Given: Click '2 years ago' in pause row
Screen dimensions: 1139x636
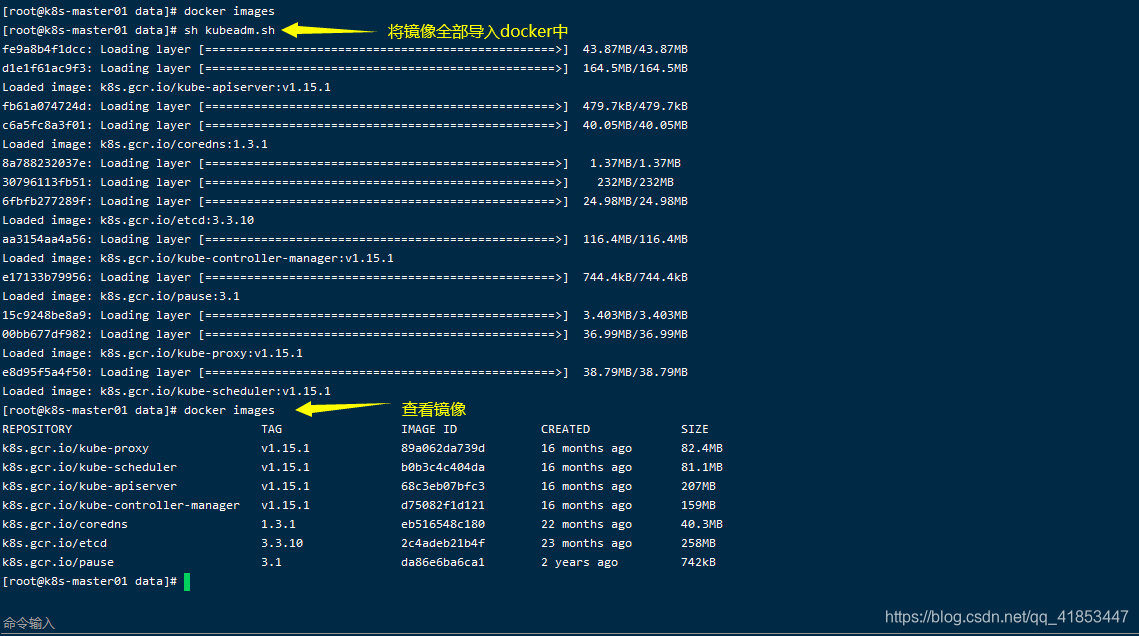Looking at the screenshot, I should [x=580, y=563].
